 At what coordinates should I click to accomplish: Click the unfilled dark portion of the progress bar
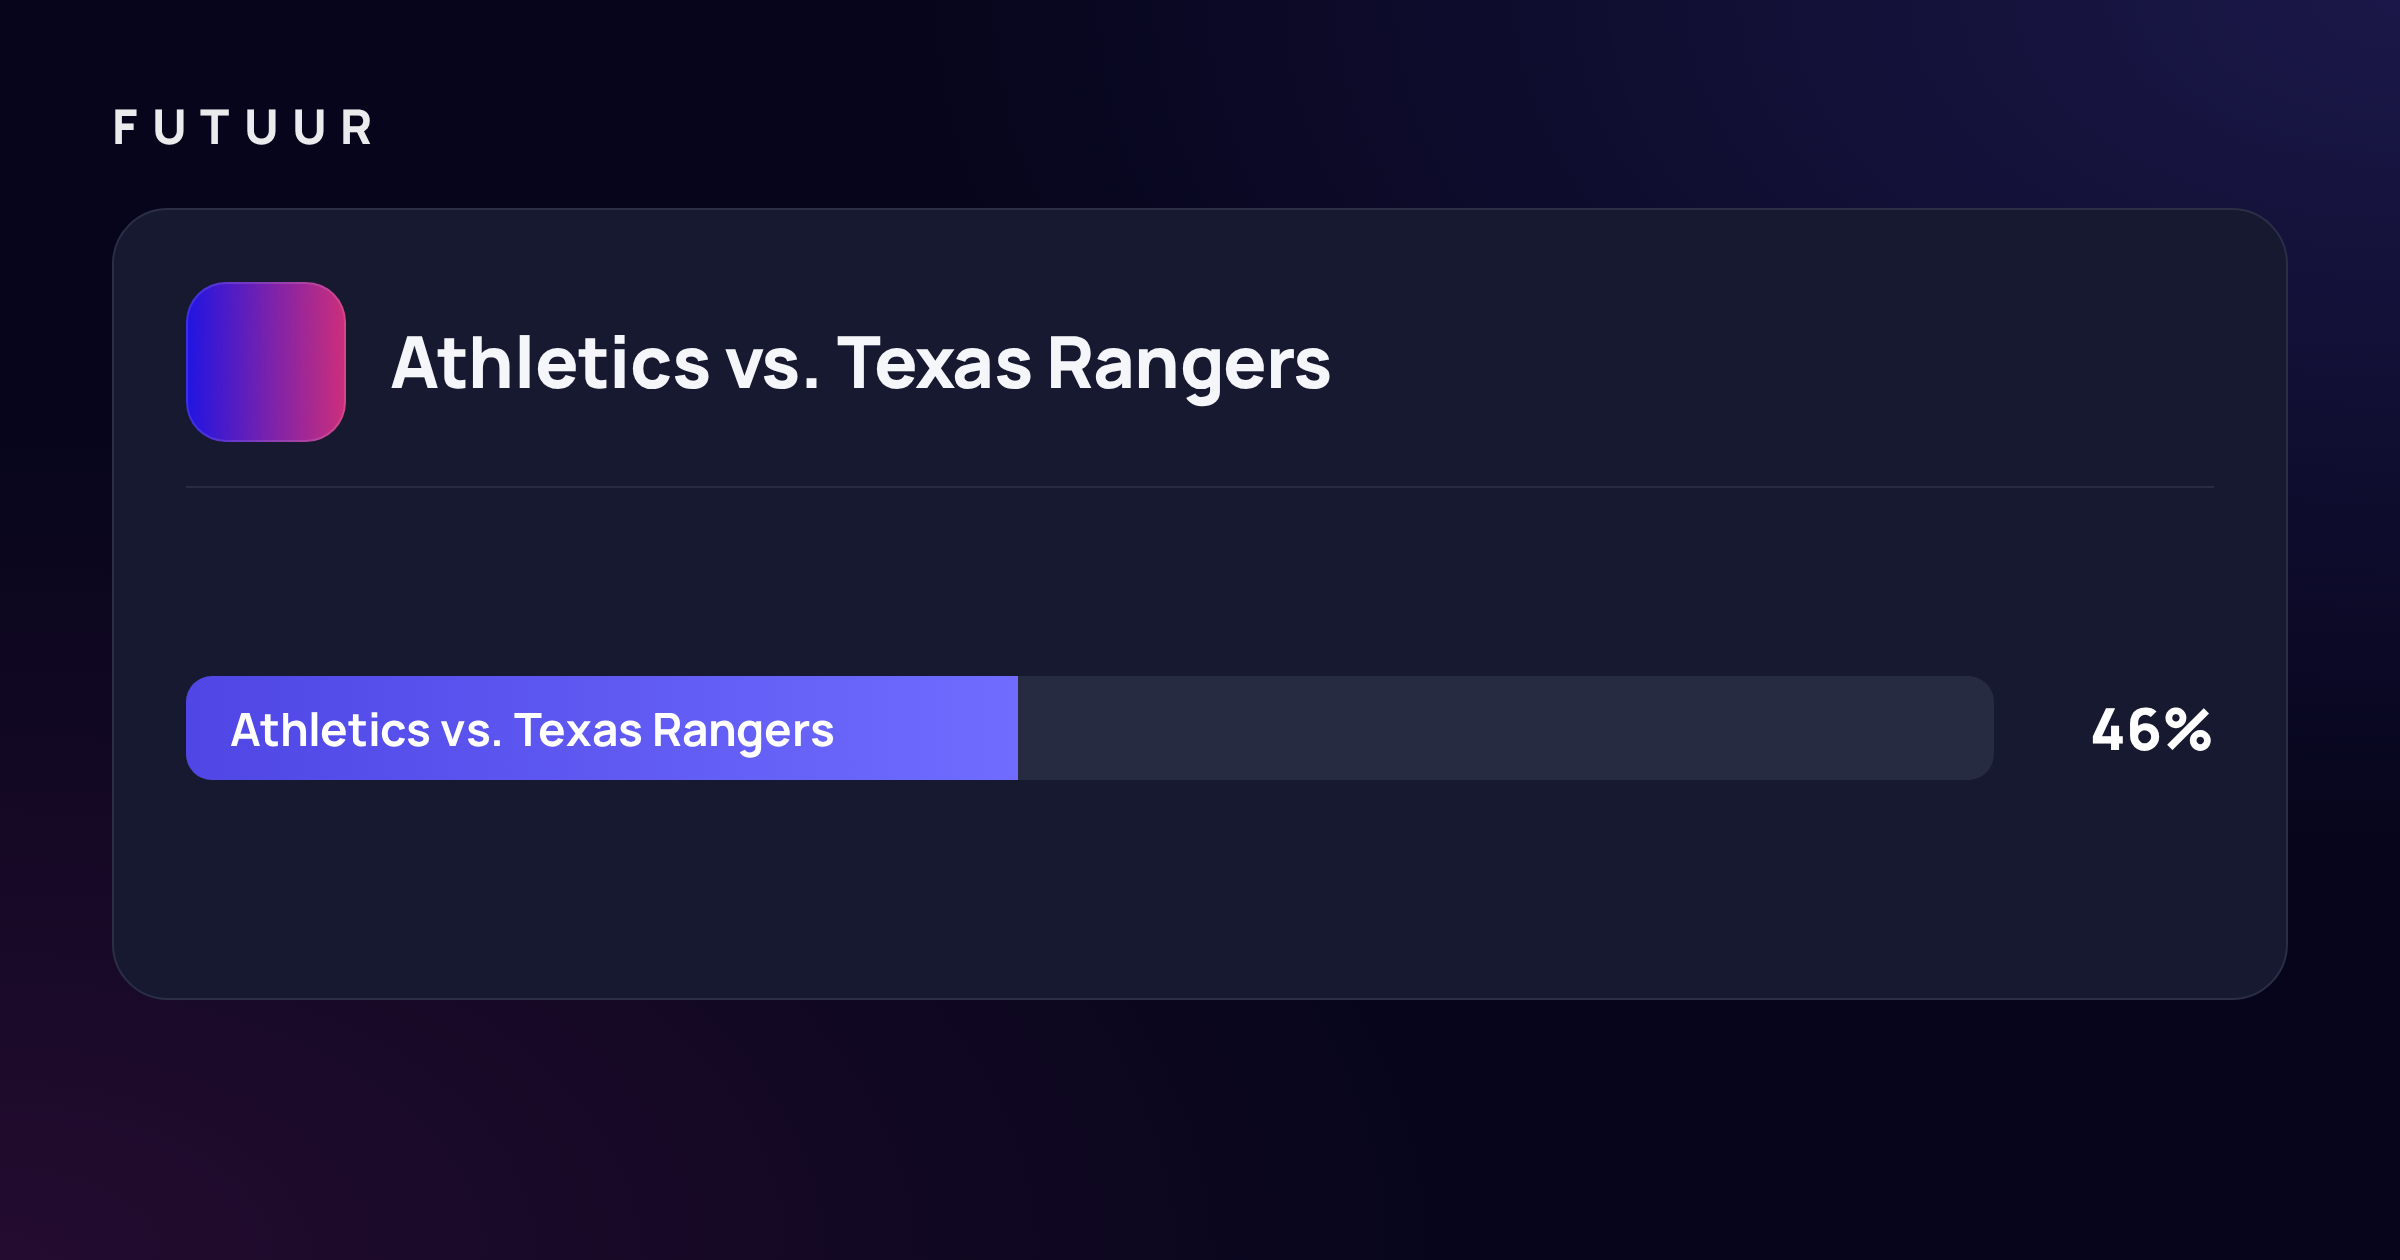tap(1506, 728)
